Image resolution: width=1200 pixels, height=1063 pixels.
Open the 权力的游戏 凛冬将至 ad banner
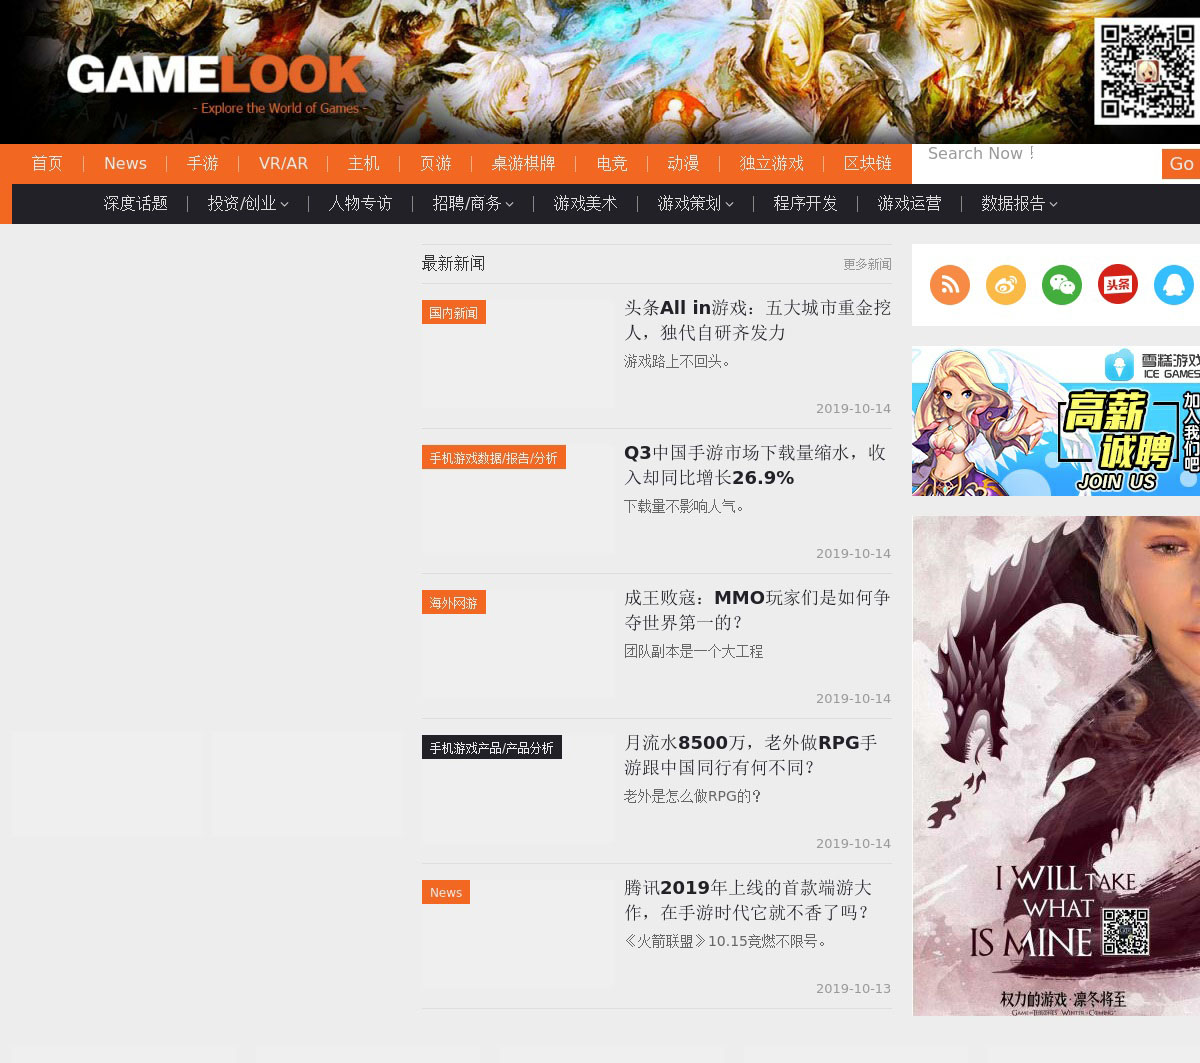(1056, 766)
